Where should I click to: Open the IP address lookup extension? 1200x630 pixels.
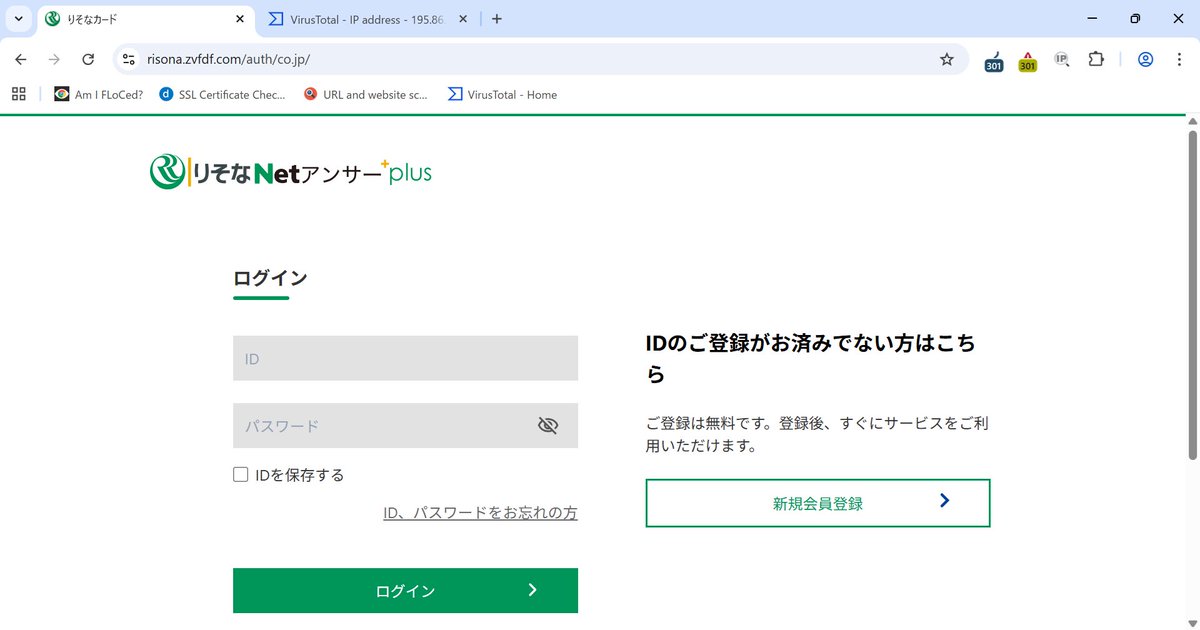pos(1061,59)
